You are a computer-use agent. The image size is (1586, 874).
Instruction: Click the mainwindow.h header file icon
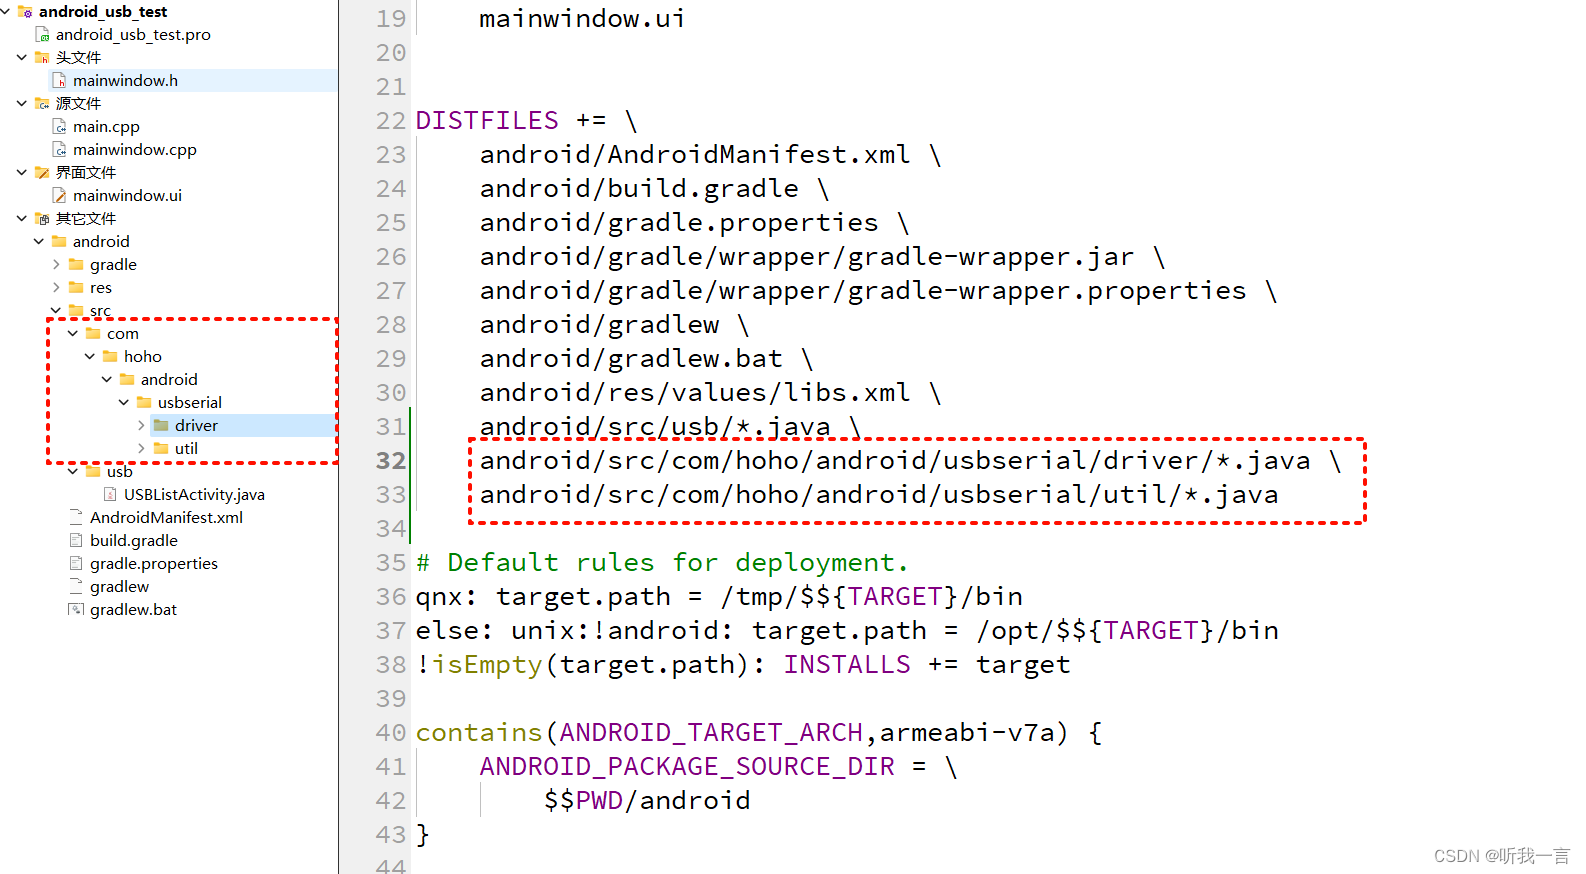pos(60,80)
